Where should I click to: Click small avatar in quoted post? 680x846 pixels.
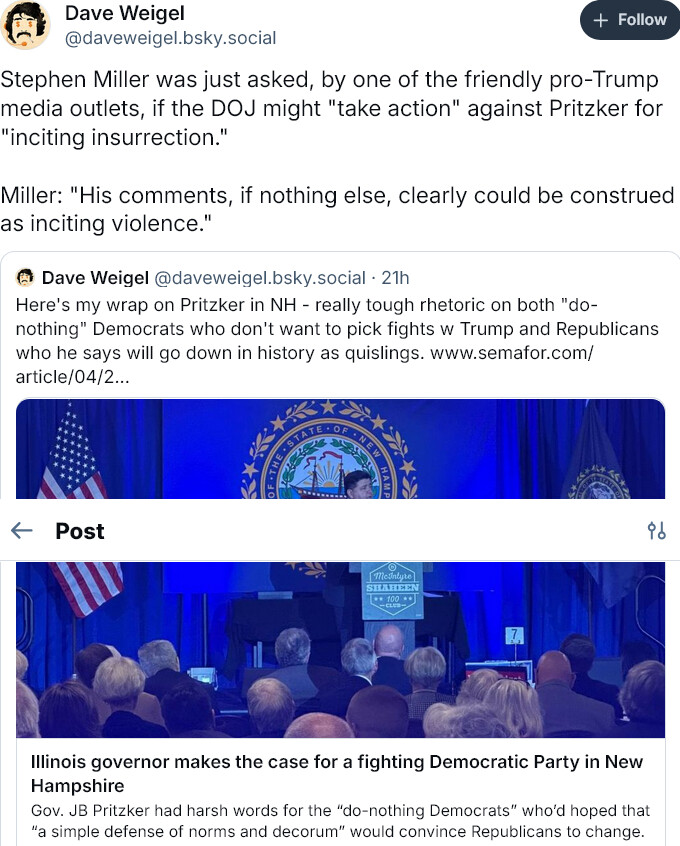pos(25,278)
